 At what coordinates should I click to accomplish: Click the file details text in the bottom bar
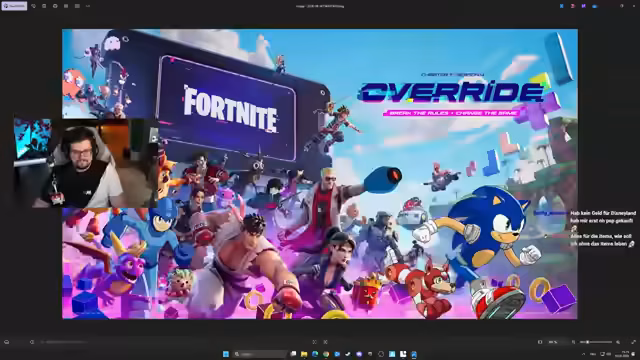point(64,342)
